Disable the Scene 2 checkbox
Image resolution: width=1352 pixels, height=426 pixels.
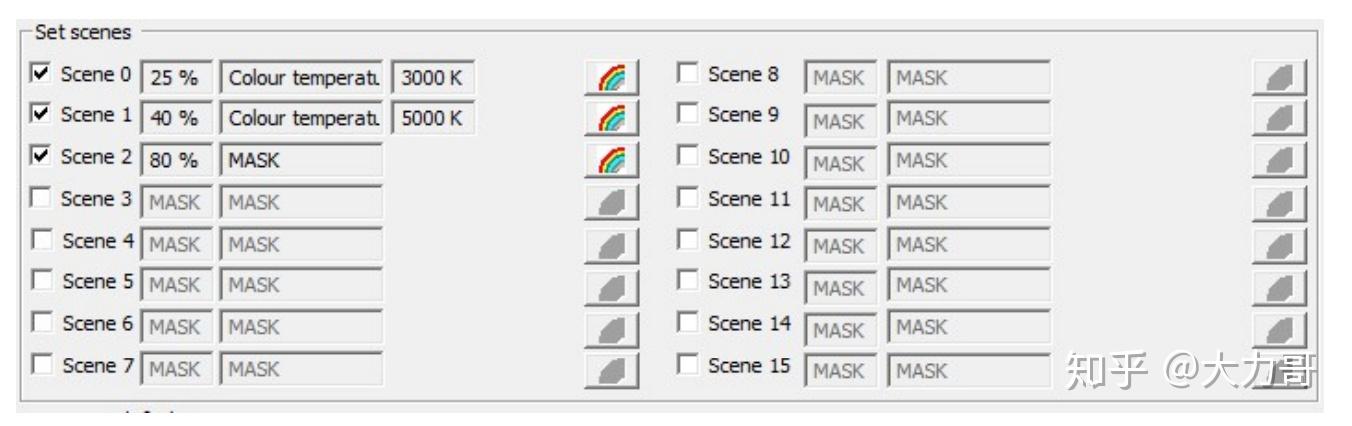(x=41, y=156)
